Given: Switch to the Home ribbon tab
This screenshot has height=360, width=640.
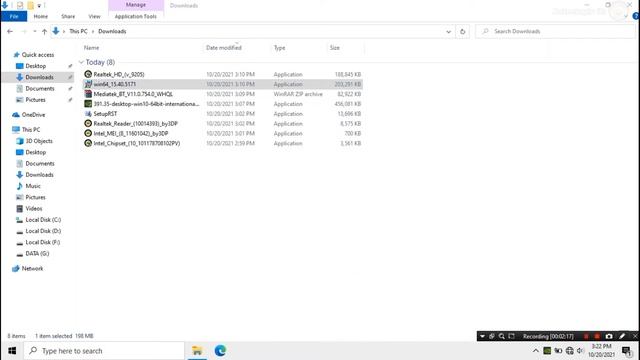Looking at the screenshot, I should tap(40, 16).
